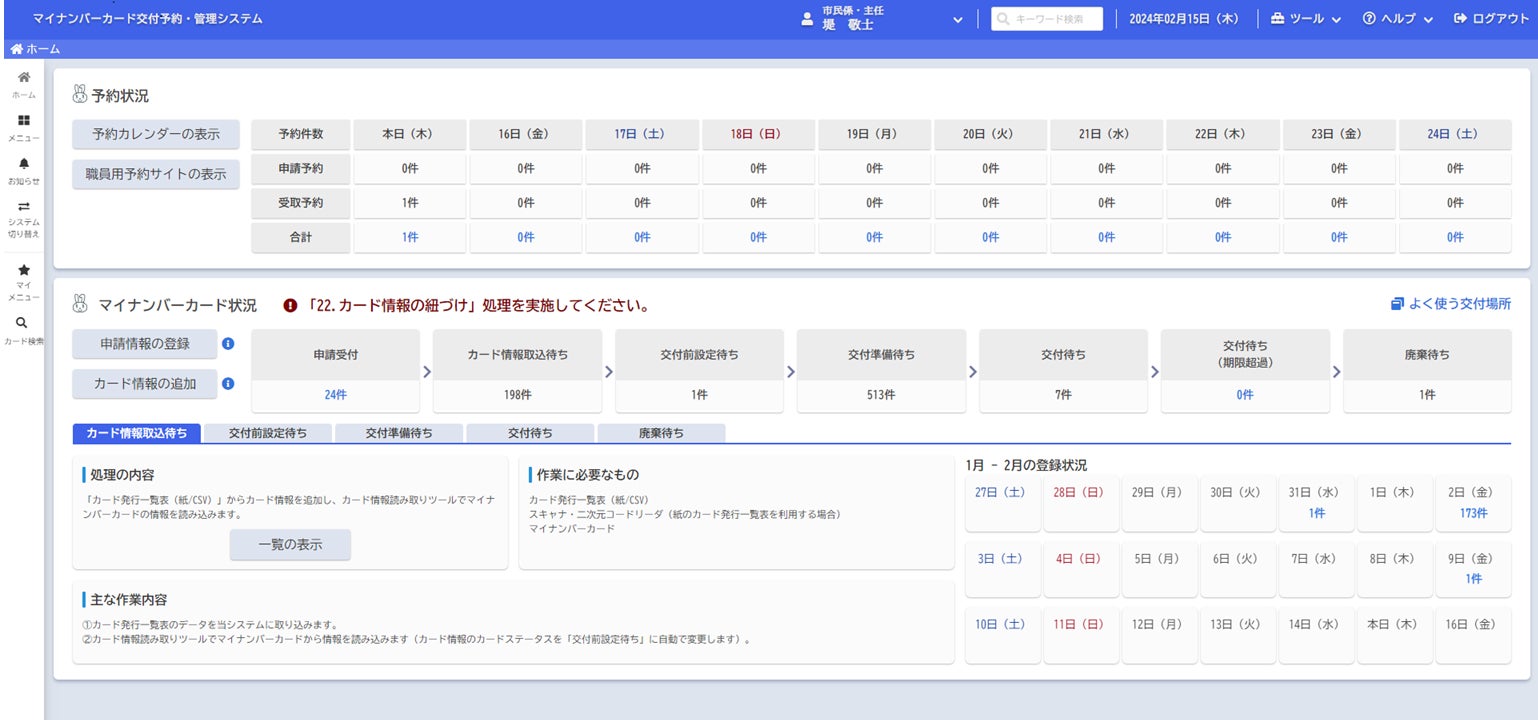Click the 予約カレンダーの表示 button

(x=156, y=135)
